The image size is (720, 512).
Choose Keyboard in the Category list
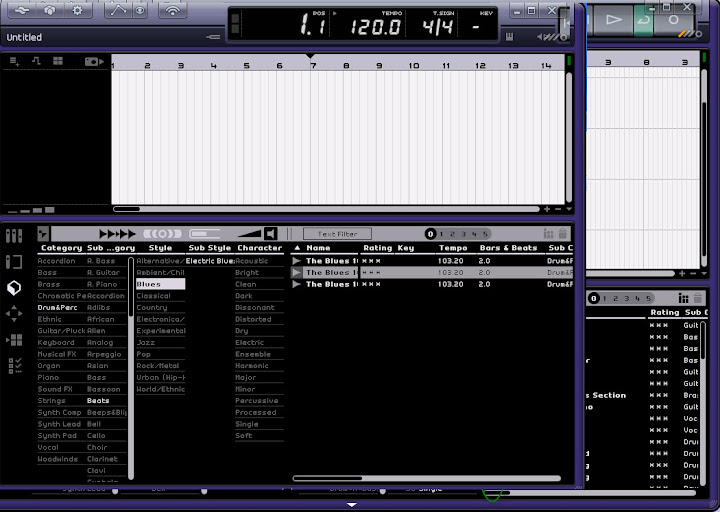click(56, 343)
